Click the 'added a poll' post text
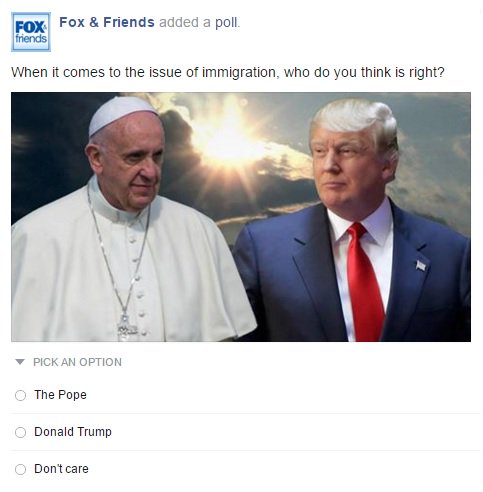 point(199,22)
